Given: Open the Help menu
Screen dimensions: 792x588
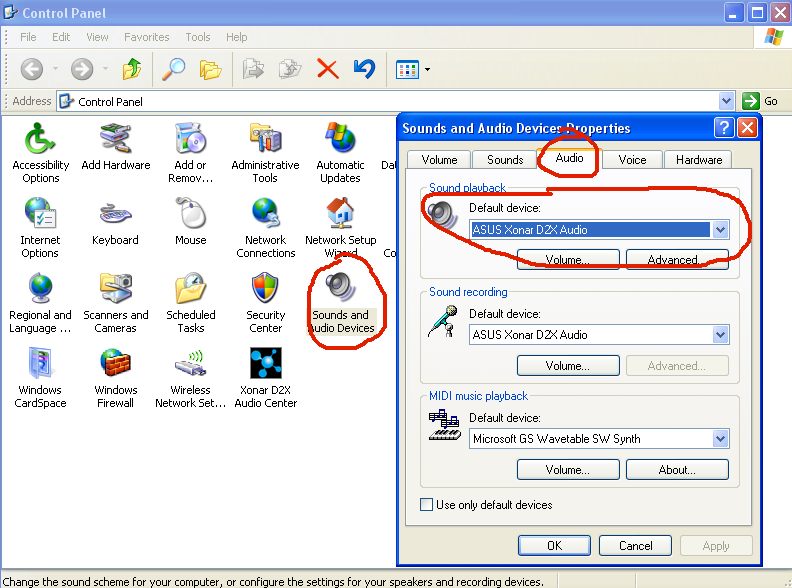Looking at the screenshot, I should tap(236, 37).
